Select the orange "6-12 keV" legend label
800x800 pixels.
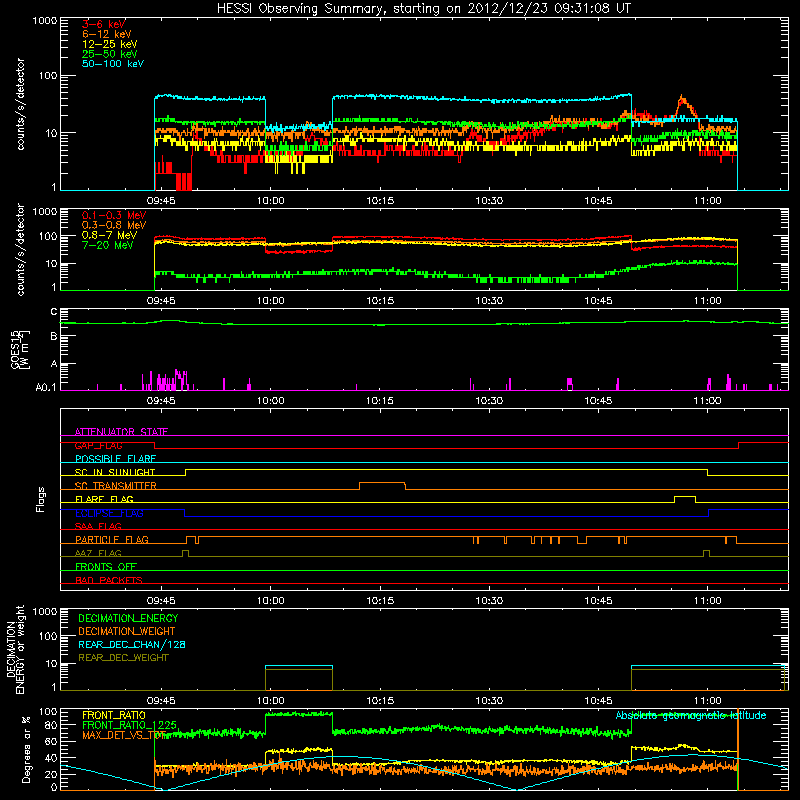point(106,34)
